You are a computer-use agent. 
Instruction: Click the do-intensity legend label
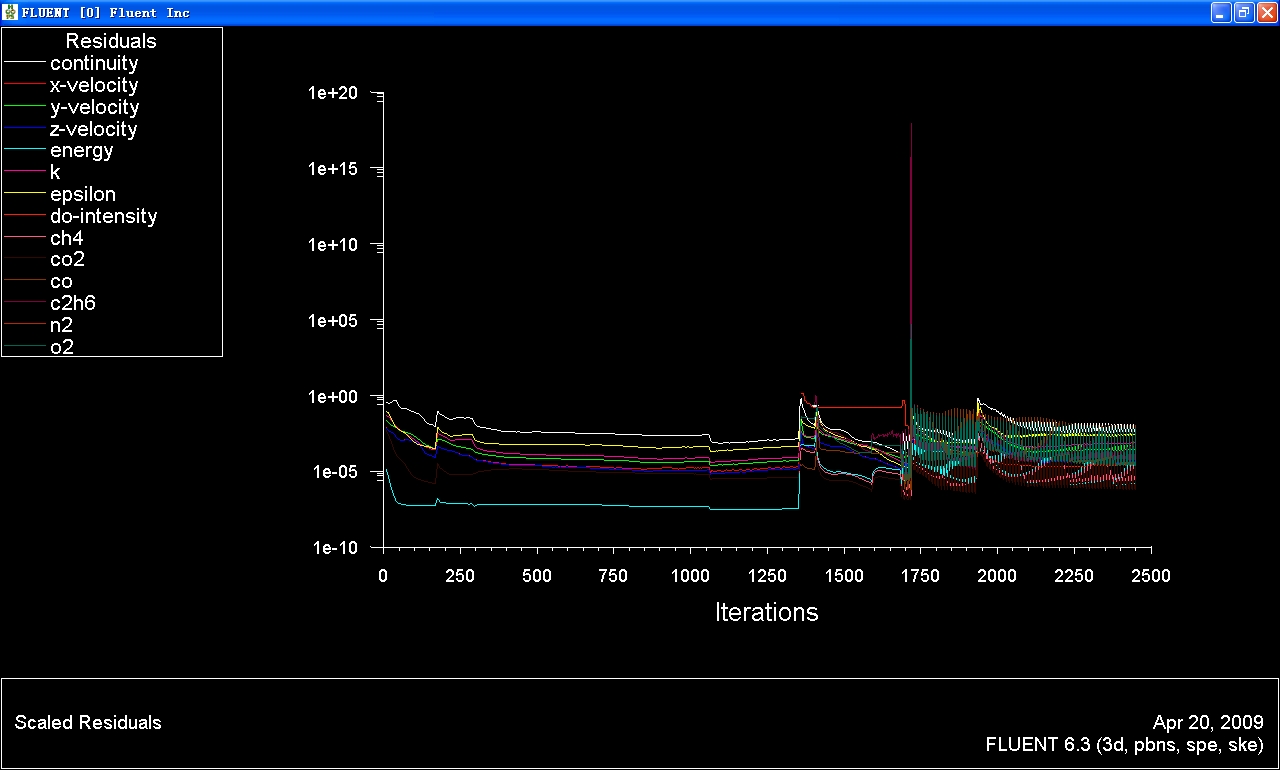tap(103, 217)
